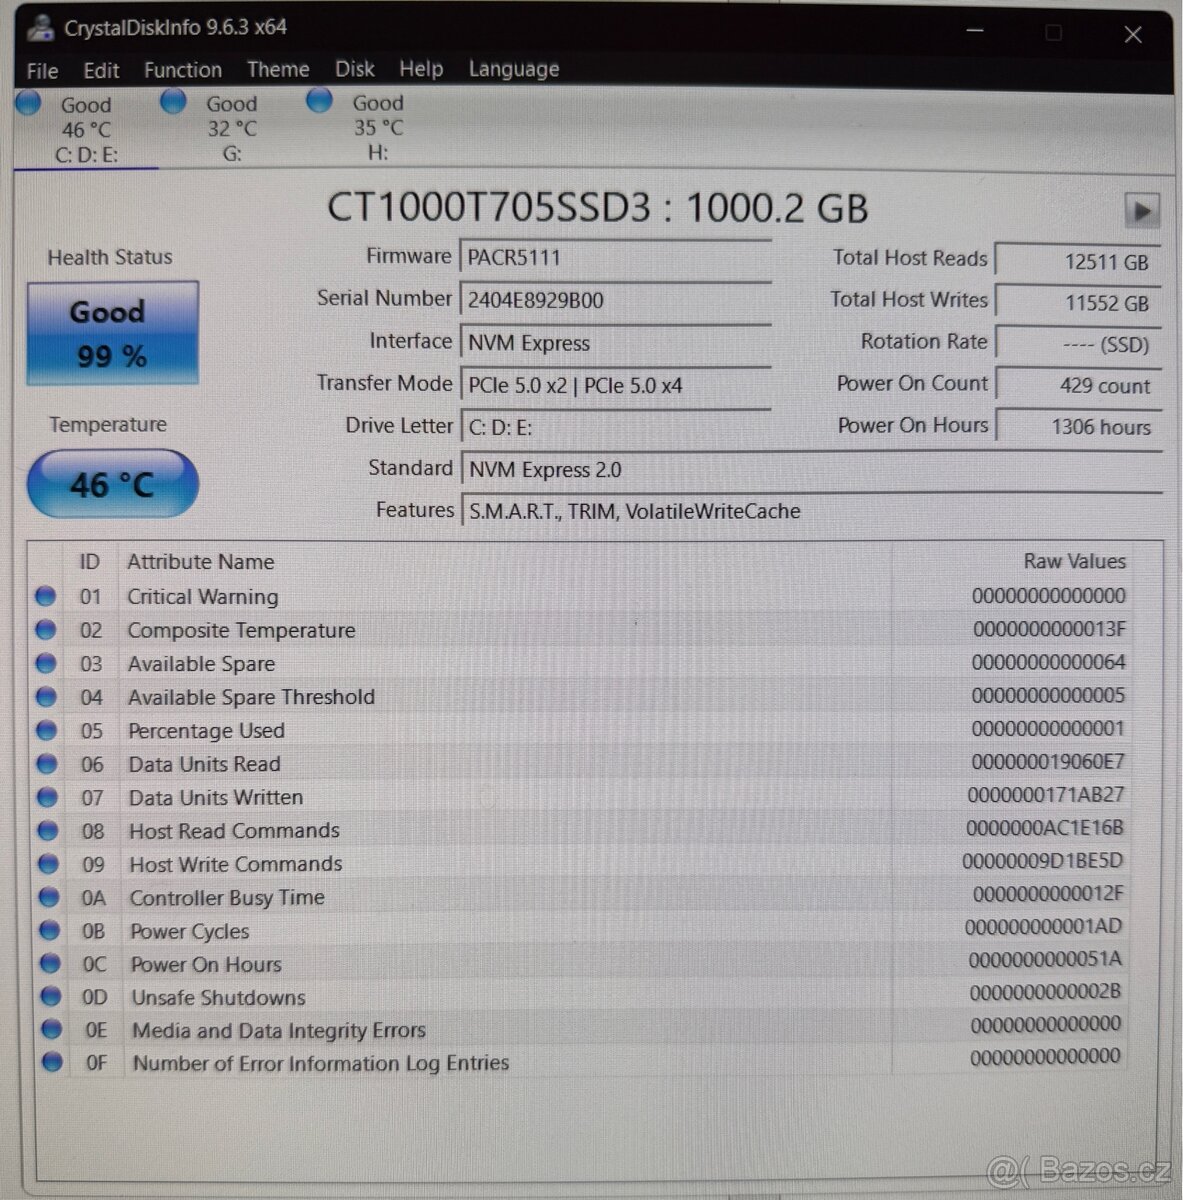Viewport: 1183px width, 1200px height.
Task: Click the indicator beside Media and Data Integrity Errors
Action: 52,1029
